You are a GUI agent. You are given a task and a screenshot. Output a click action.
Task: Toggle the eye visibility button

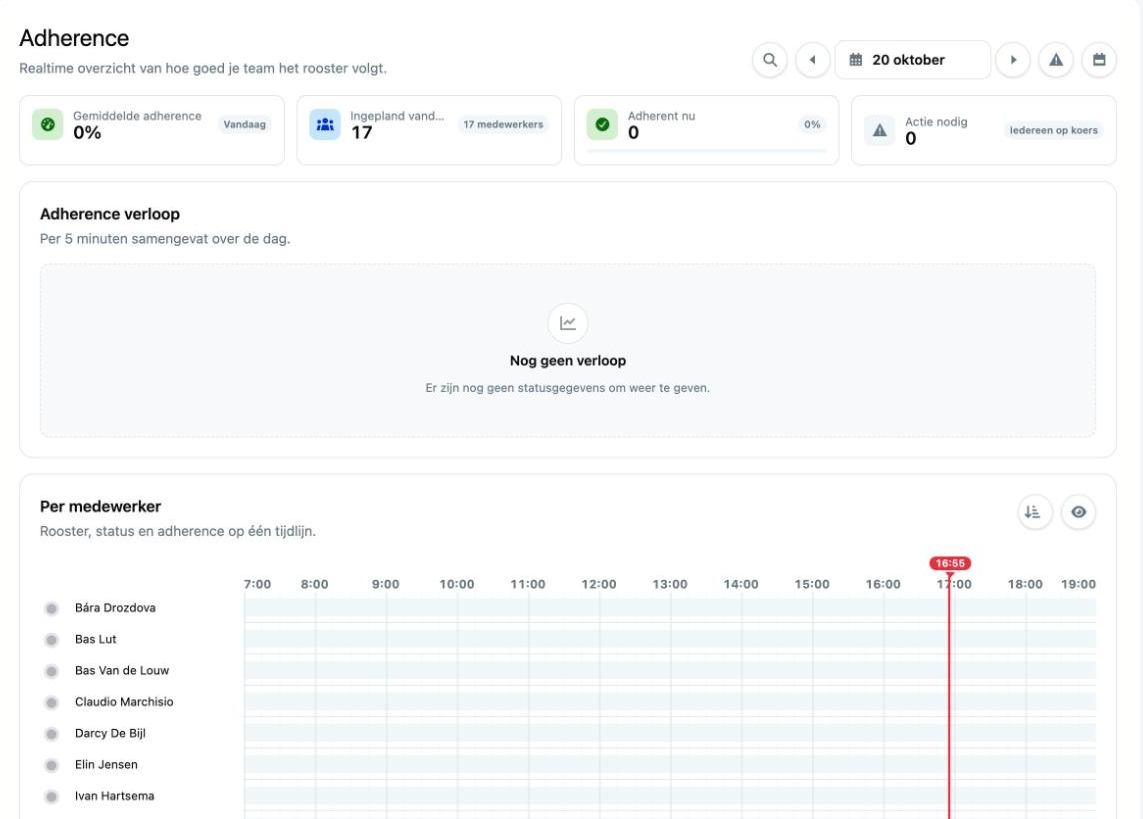click(x=1078, y=512)
